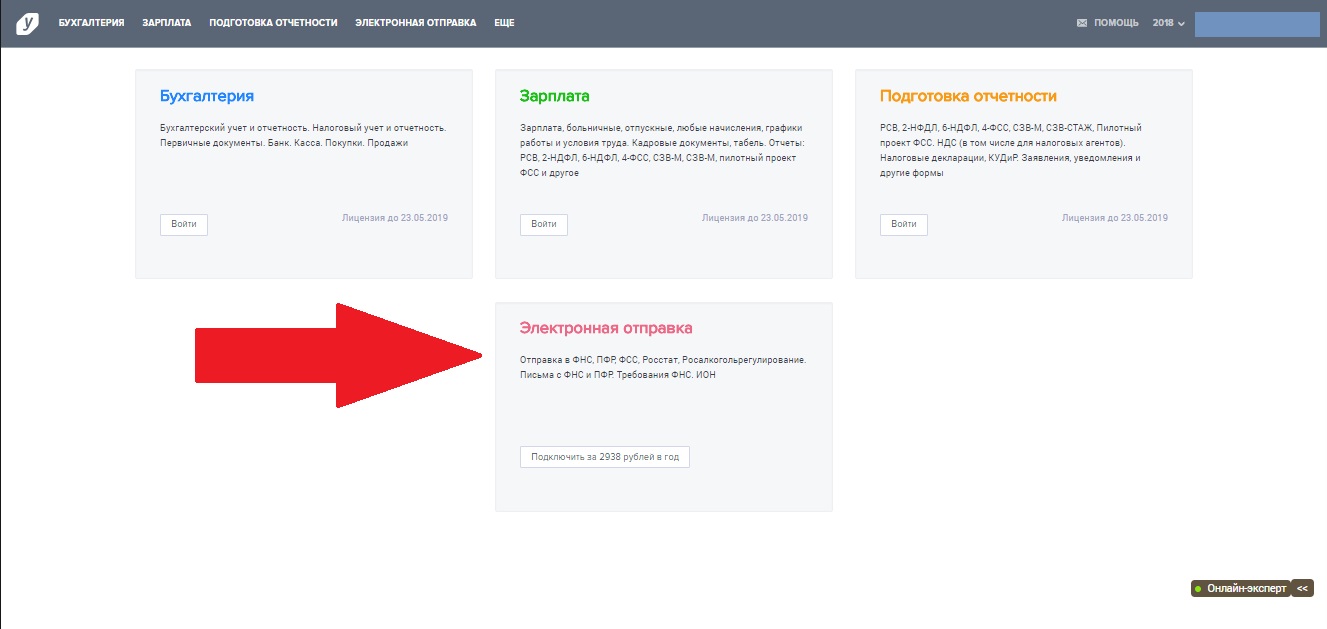Click the logo icon in the header
Viewport: 1327px width, 629px height.
(27, 23)
